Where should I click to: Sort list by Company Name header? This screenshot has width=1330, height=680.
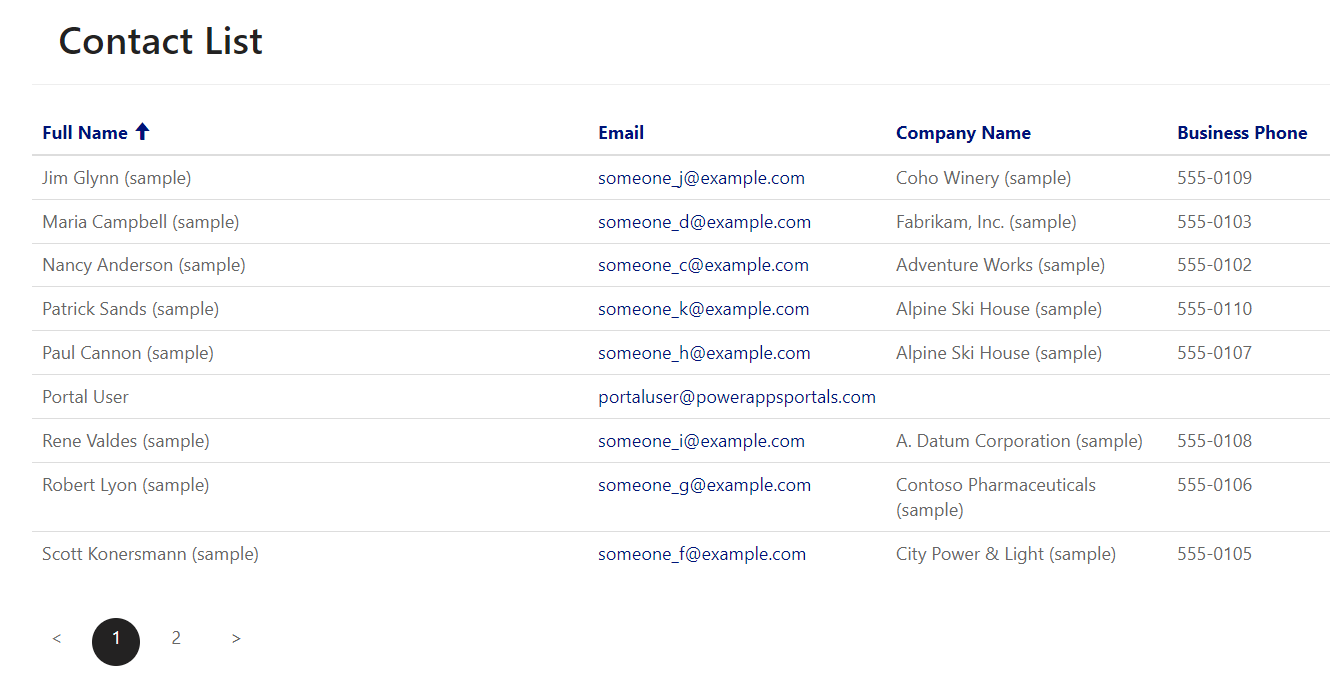click(963, 133)
